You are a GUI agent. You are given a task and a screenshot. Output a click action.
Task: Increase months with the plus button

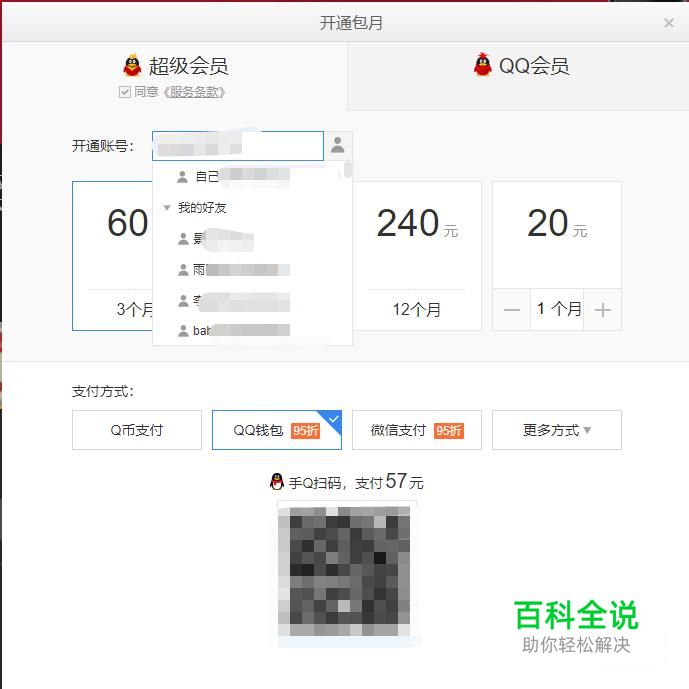point(602,310)
